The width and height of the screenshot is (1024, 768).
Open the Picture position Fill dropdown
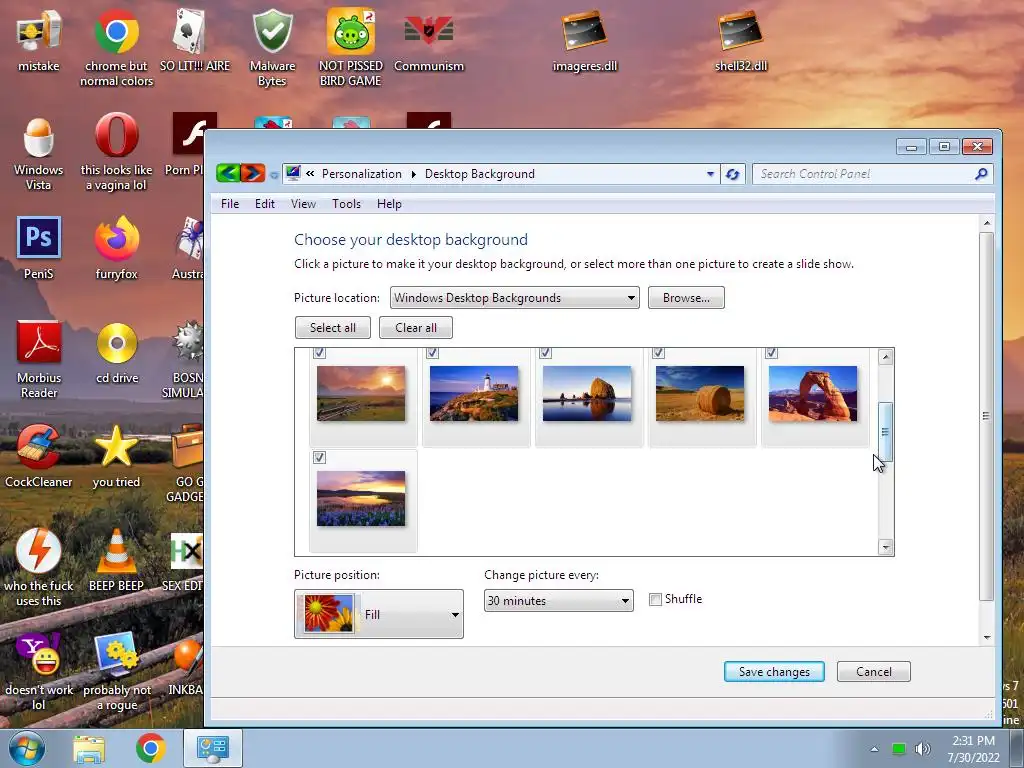coord(379,614)
